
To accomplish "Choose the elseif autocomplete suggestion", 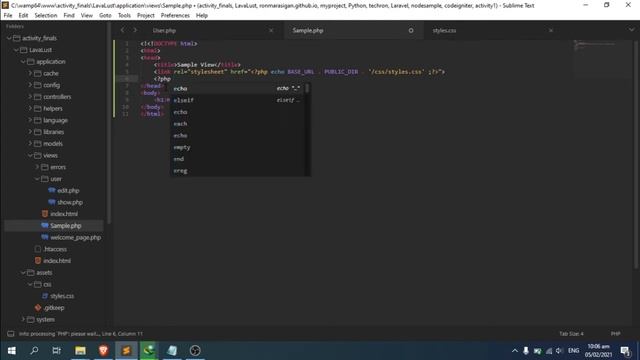I will point(239,100).
